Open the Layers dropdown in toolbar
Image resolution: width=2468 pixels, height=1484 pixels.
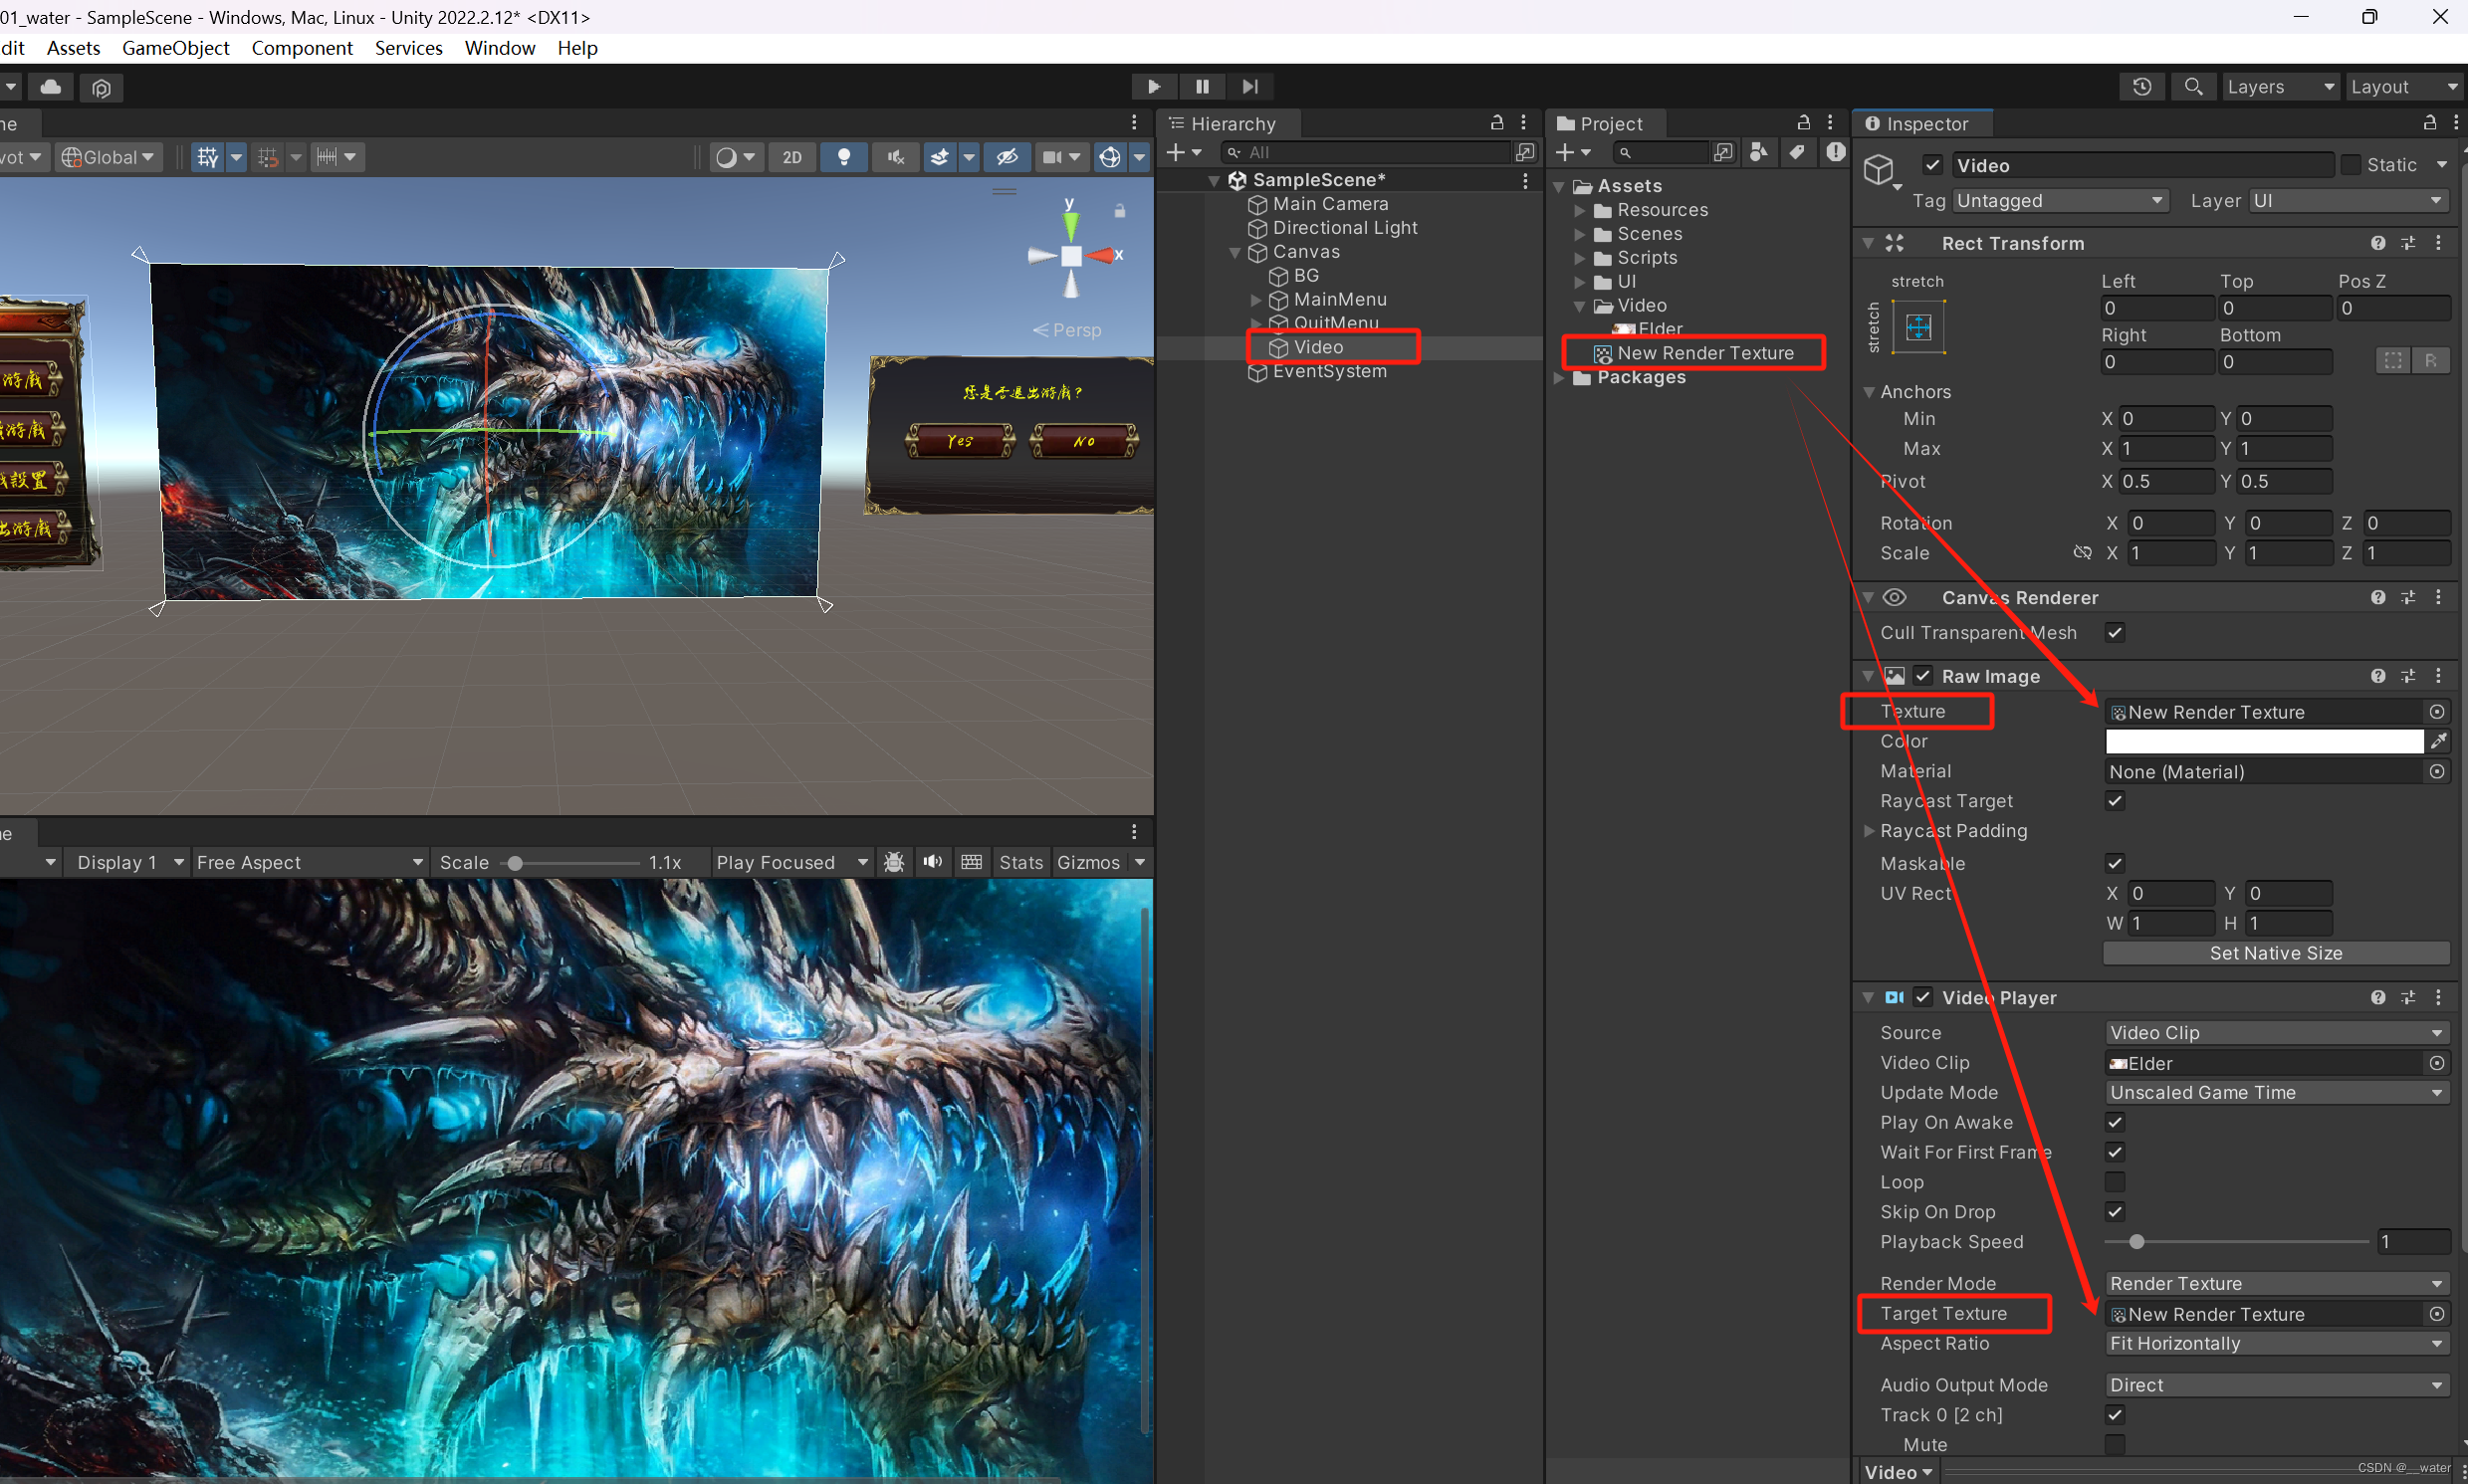[x=2280, y=87]
